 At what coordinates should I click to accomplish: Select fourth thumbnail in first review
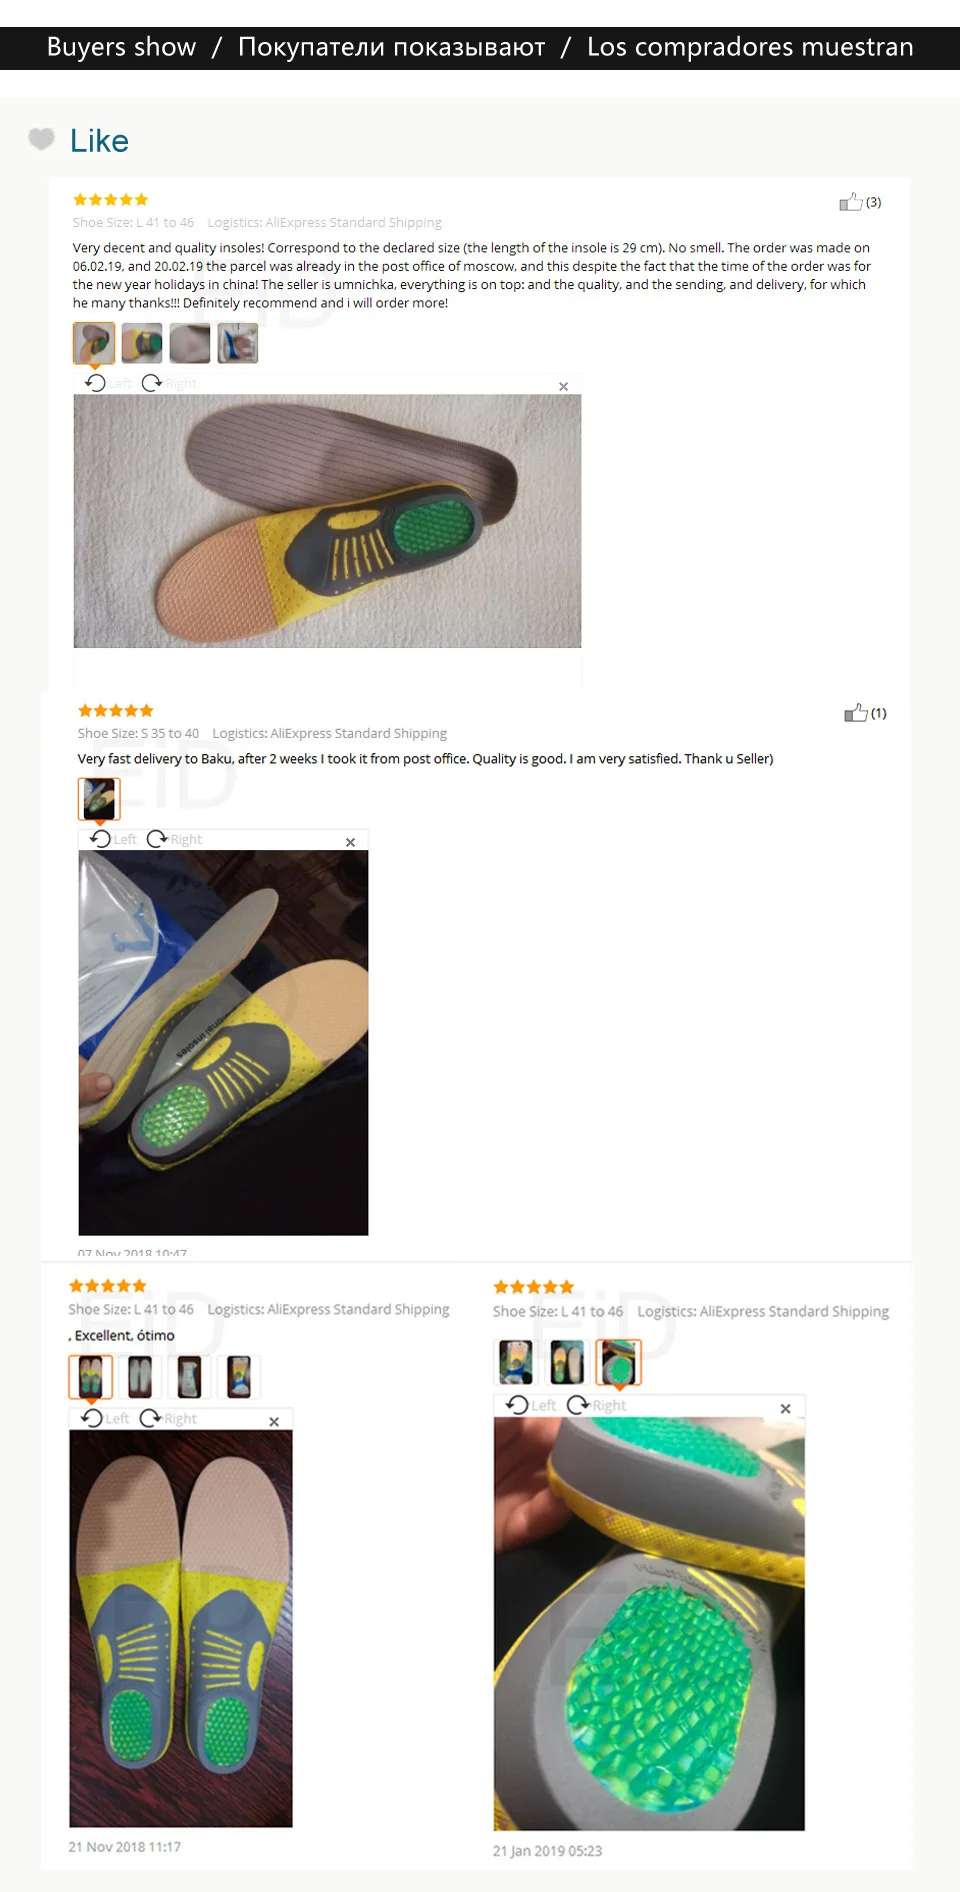[238, 343]
